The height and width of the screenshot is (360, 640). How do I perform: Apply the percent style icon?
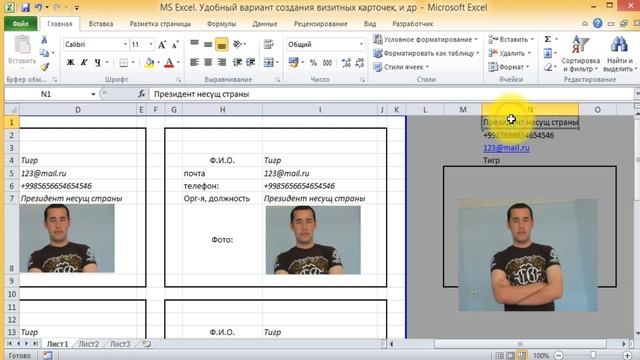[x=313, y=62]
